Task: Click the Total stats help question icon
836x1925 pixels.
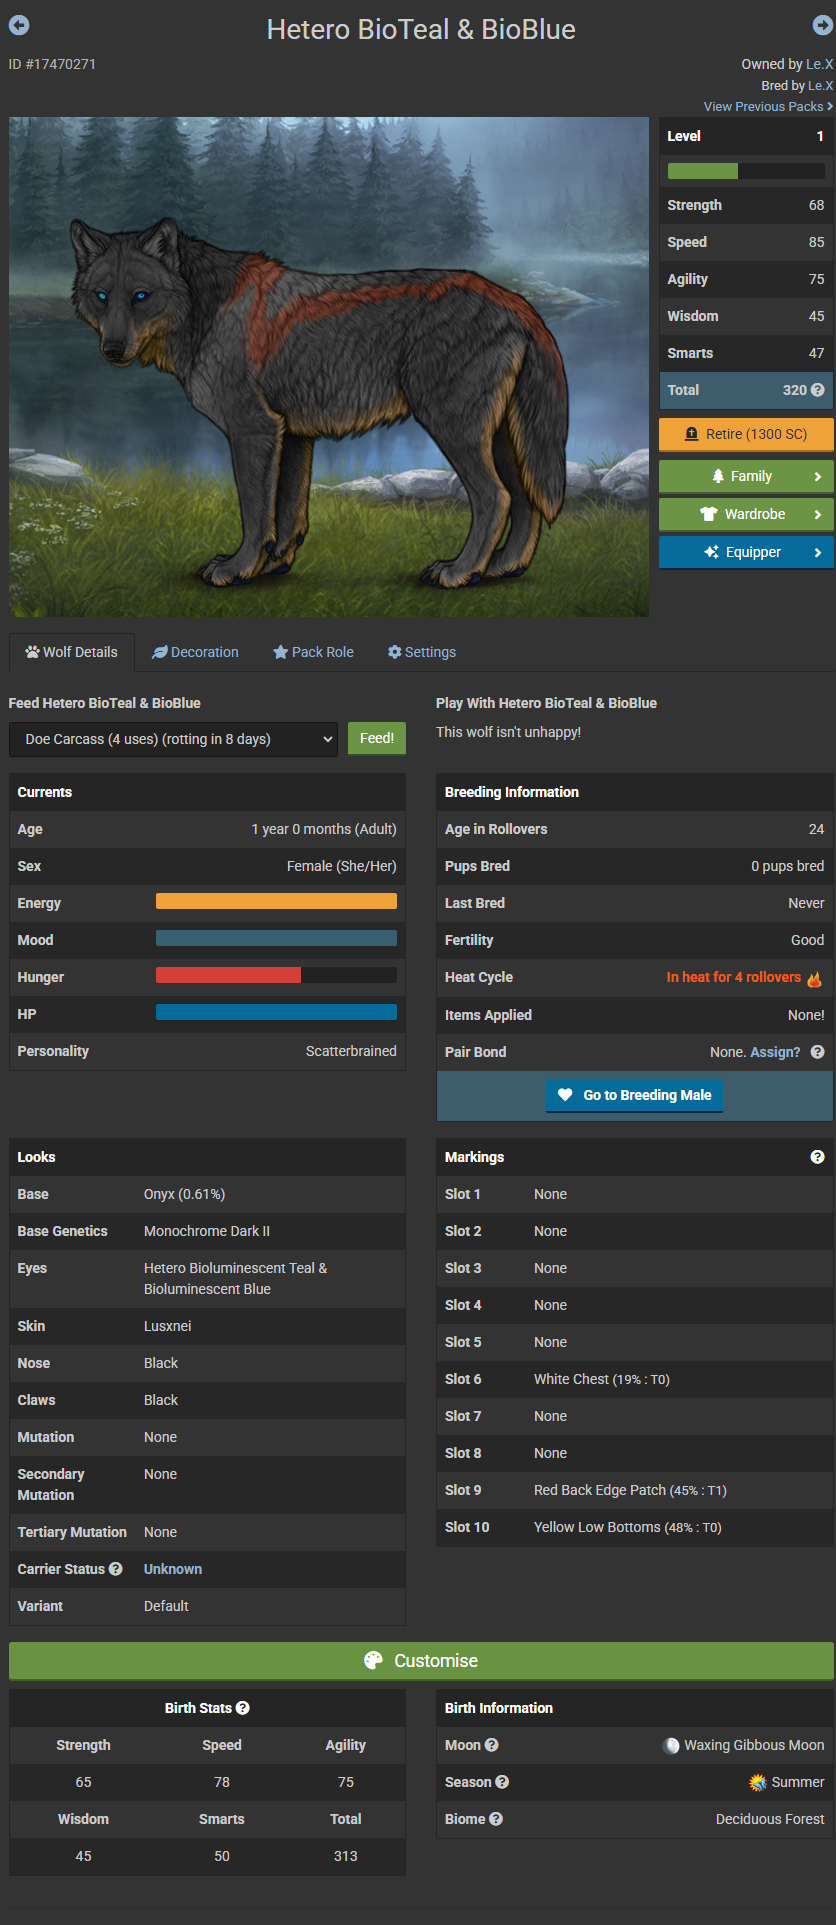Action: tap(817, 390)
